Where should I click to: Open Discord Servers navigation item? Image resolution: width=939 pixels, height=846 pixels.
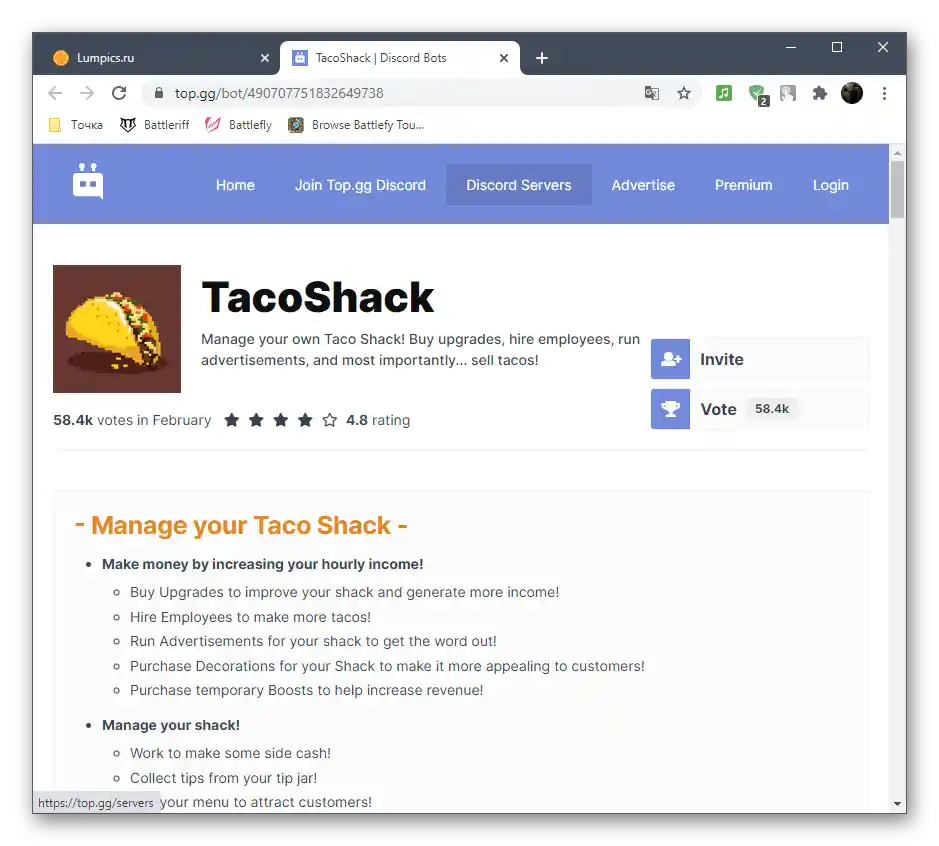519,185
